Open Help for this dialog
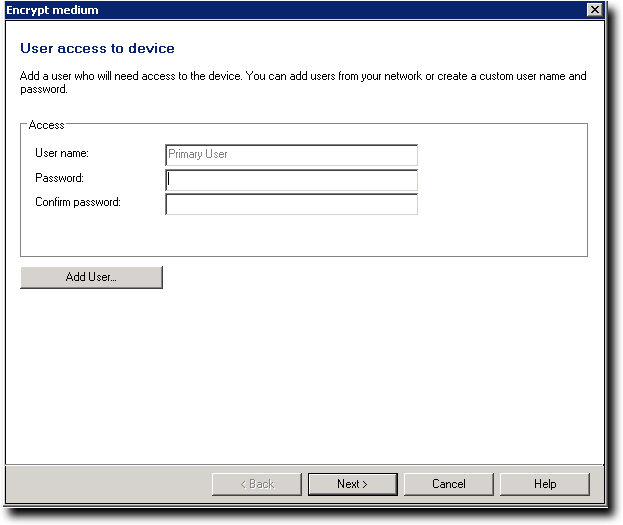623x525 pixels. coord(544,484)
